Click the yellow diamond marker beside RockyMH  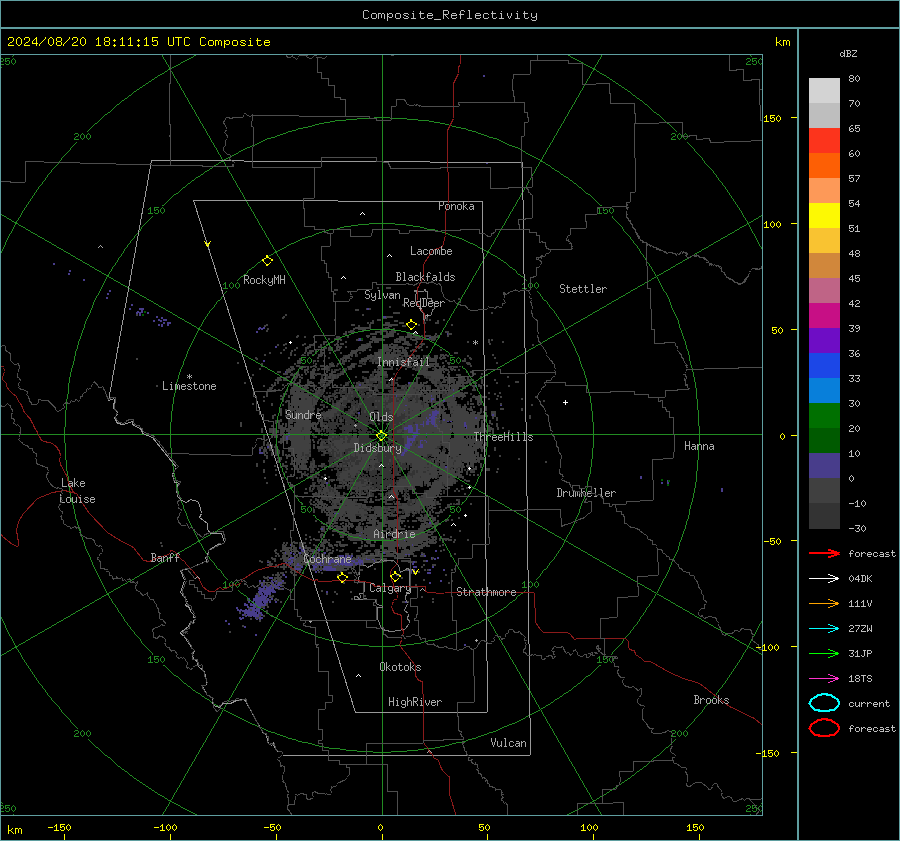point(267,261)
